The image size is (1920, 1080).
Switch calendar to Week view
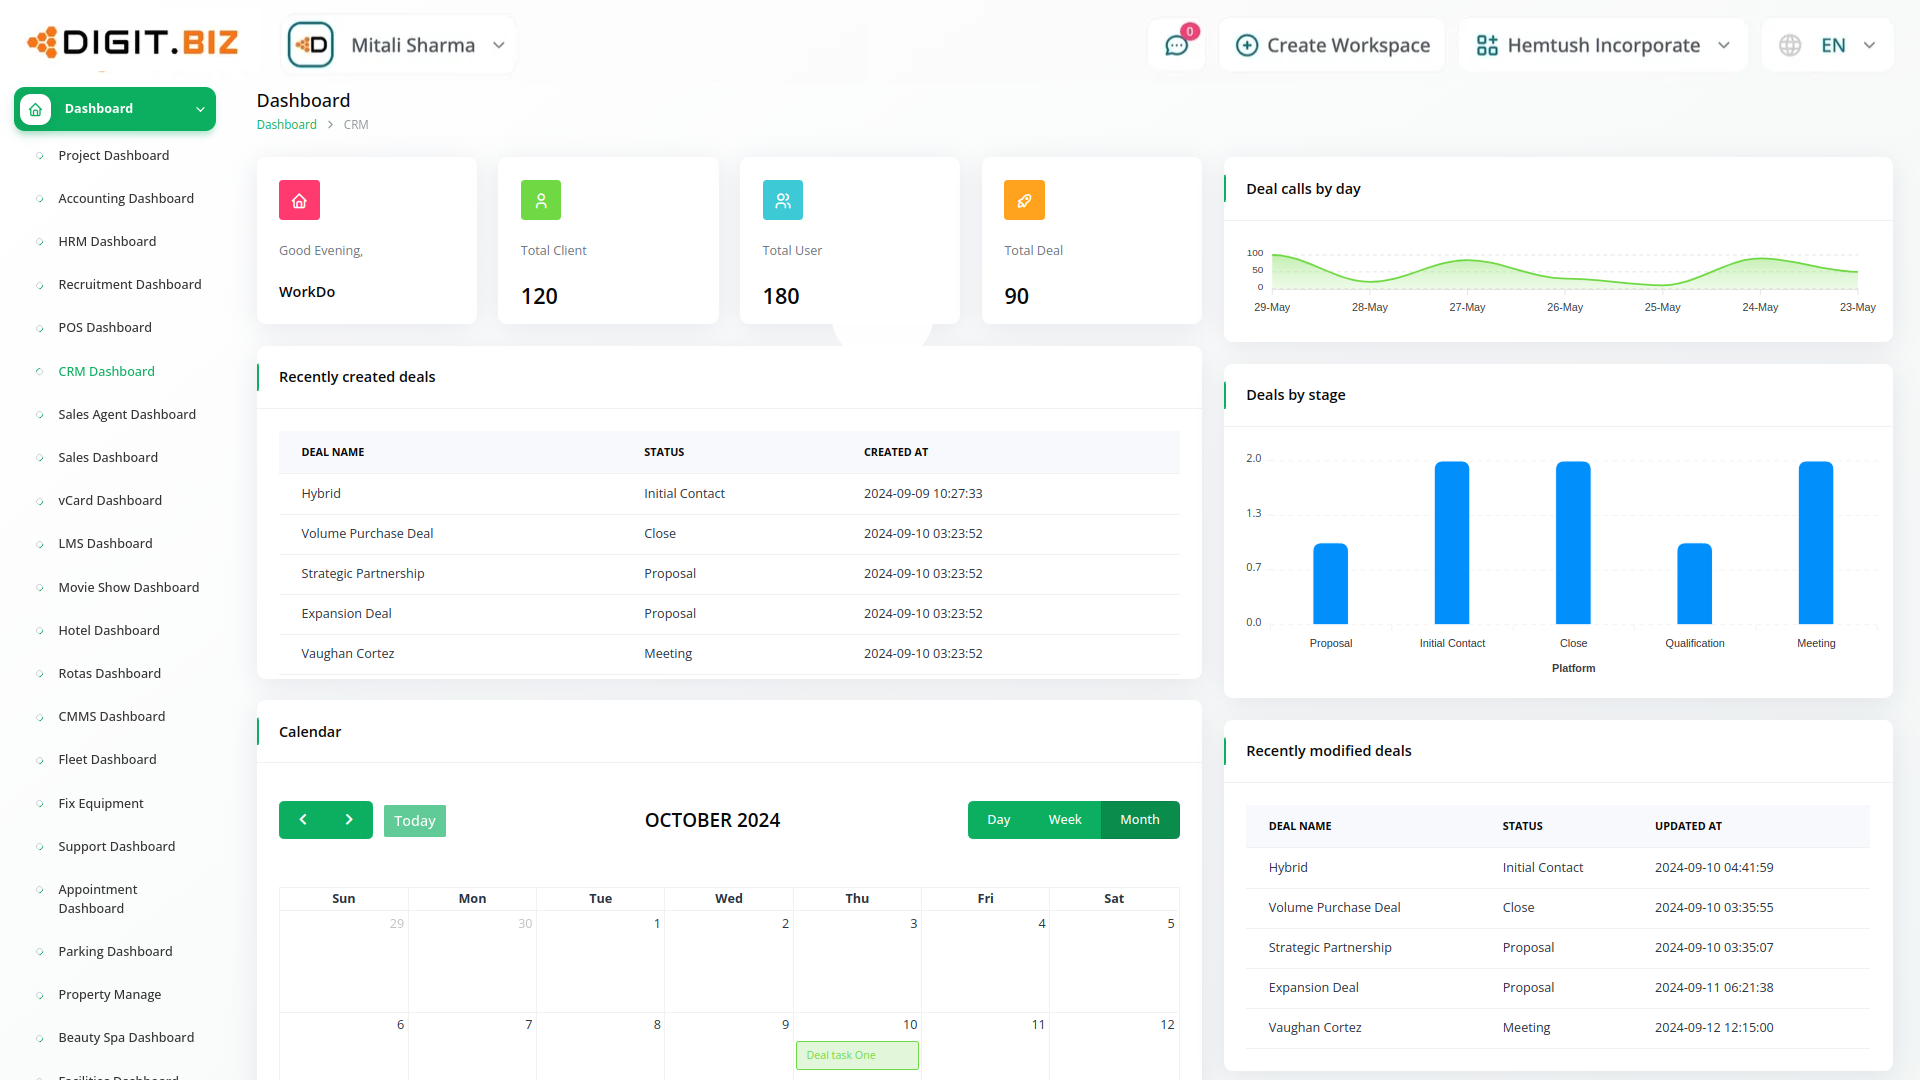pos(1065,819)
